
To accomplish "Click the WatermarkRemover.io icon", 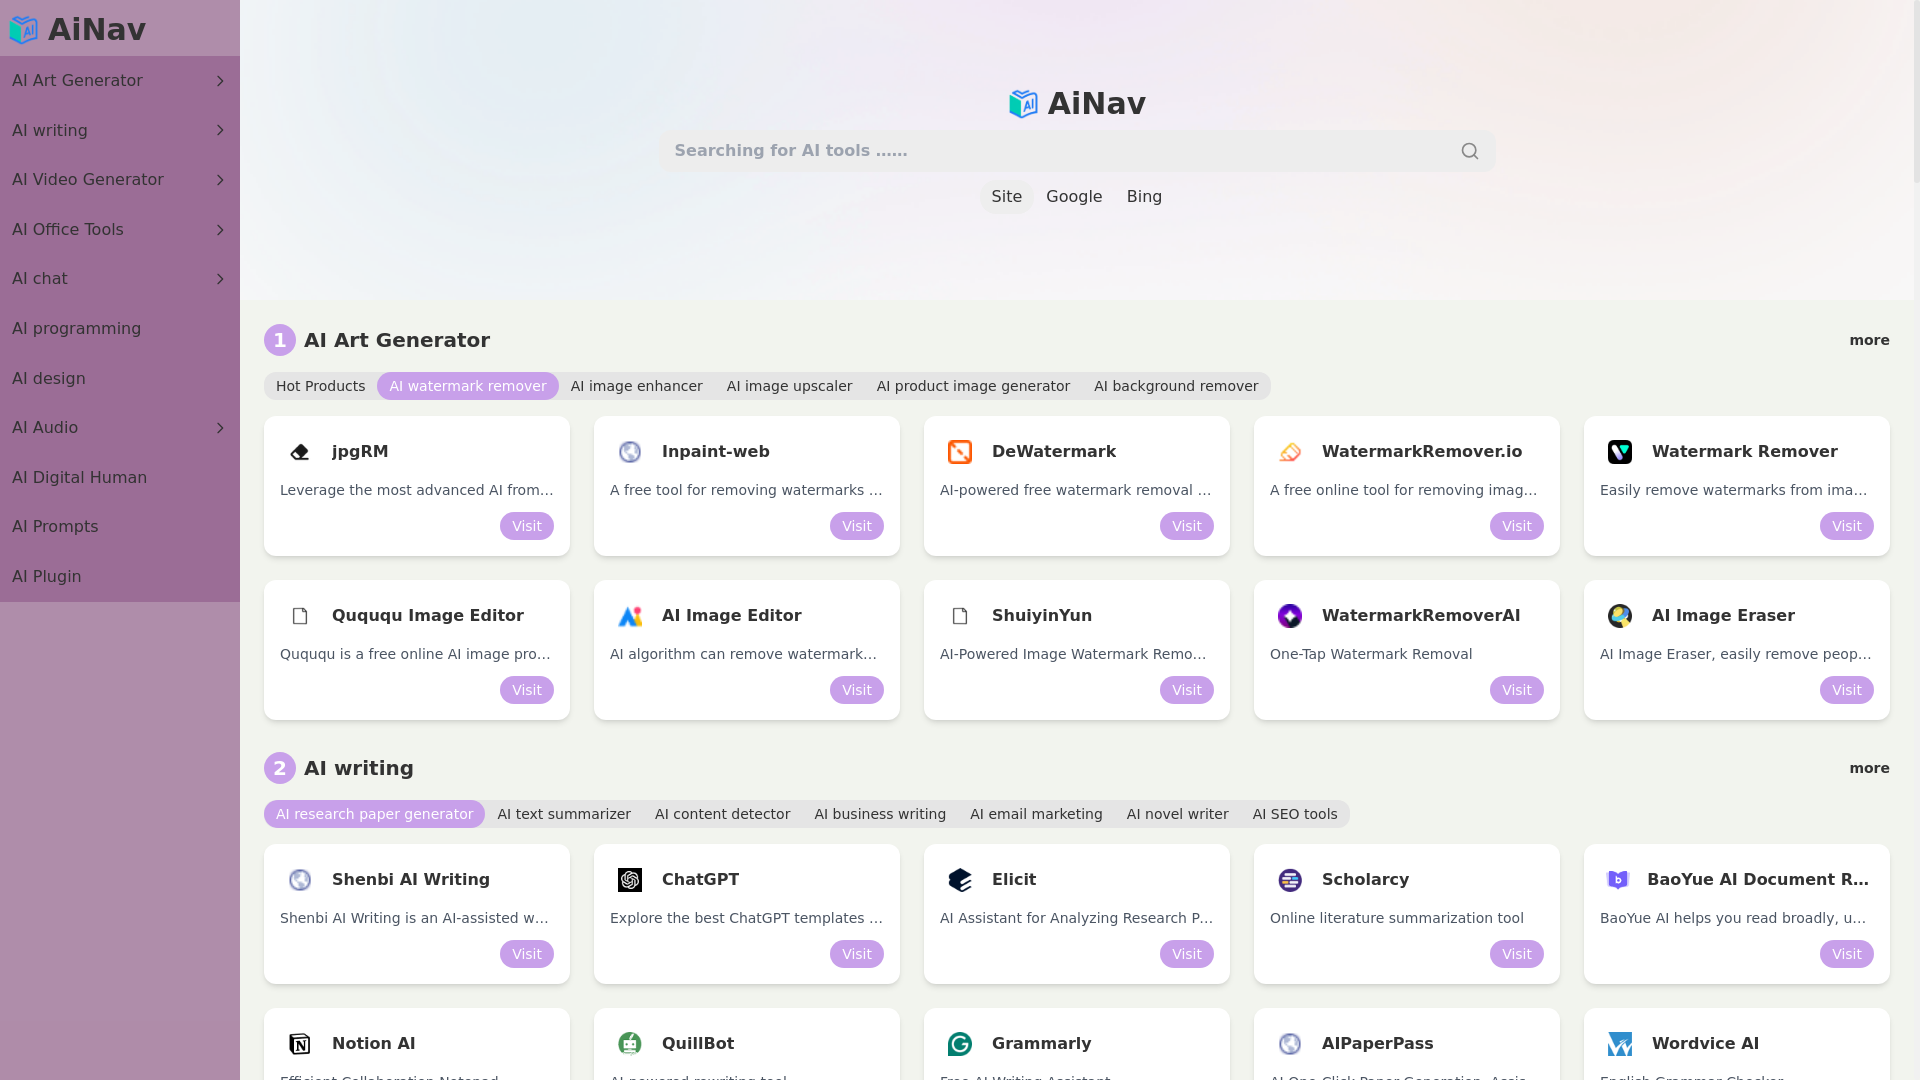I will click(x=1290, y=452).
